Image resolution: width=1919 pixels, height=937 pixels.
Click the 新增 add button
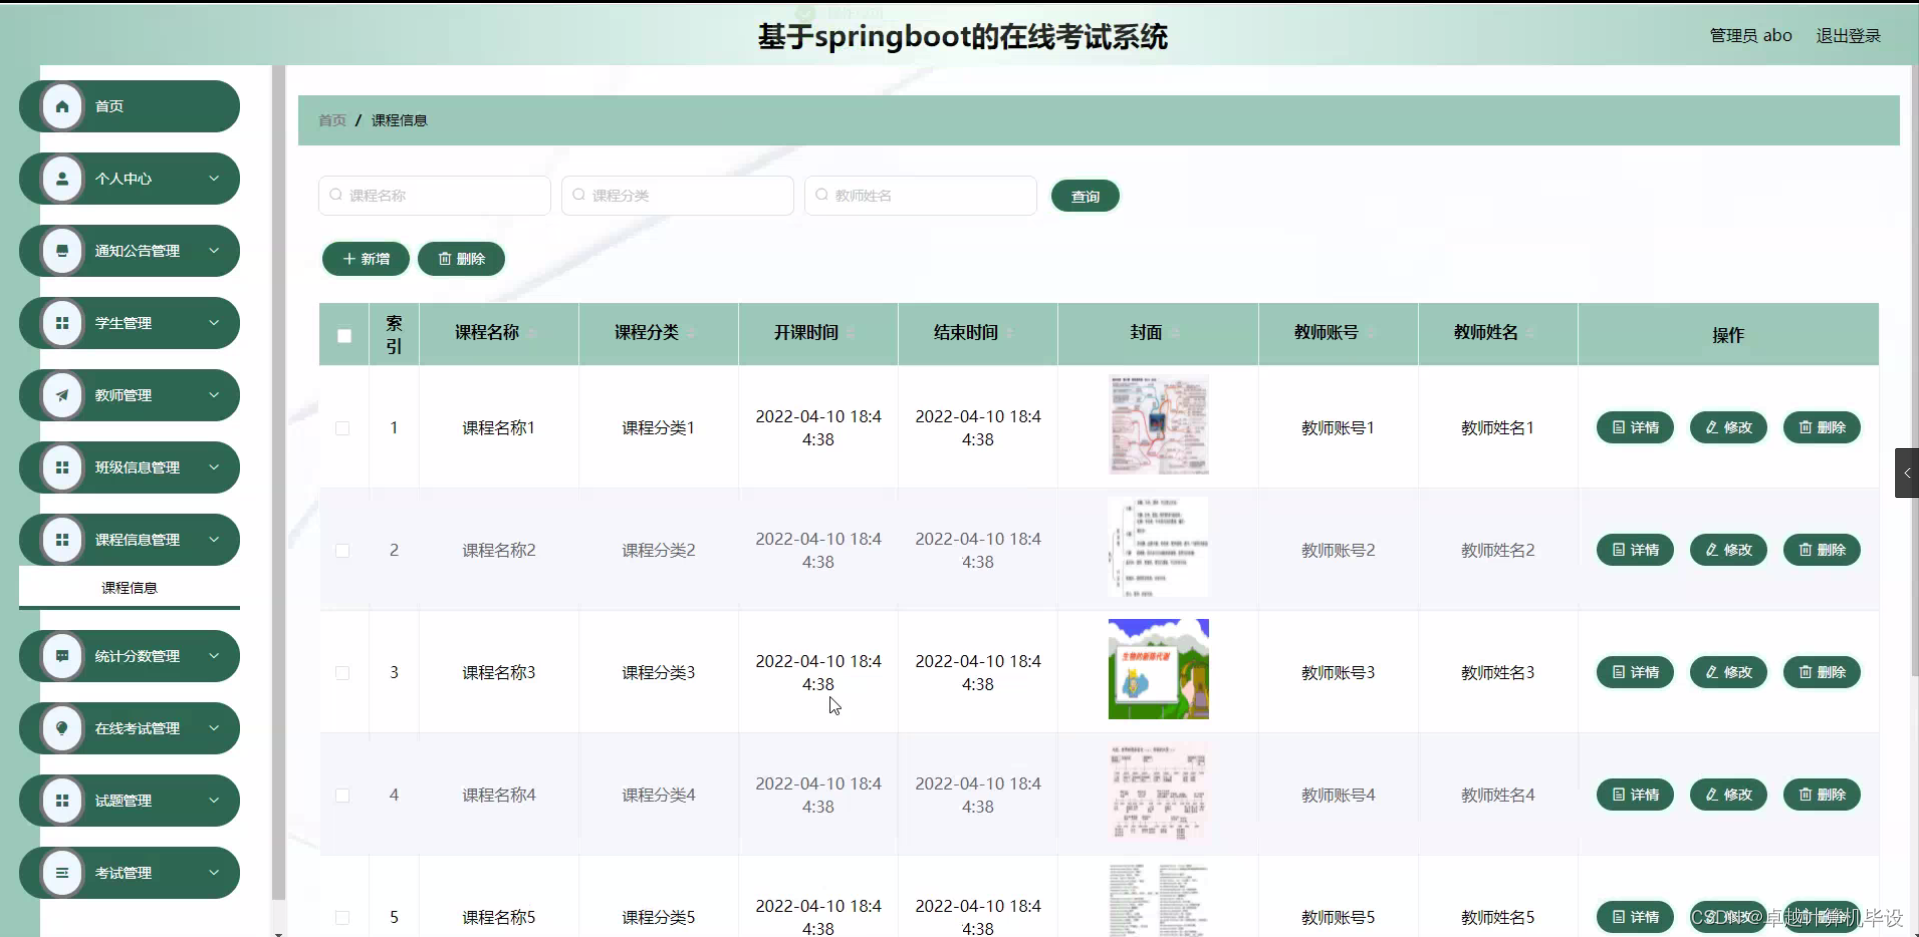click(x=366, y=259)
